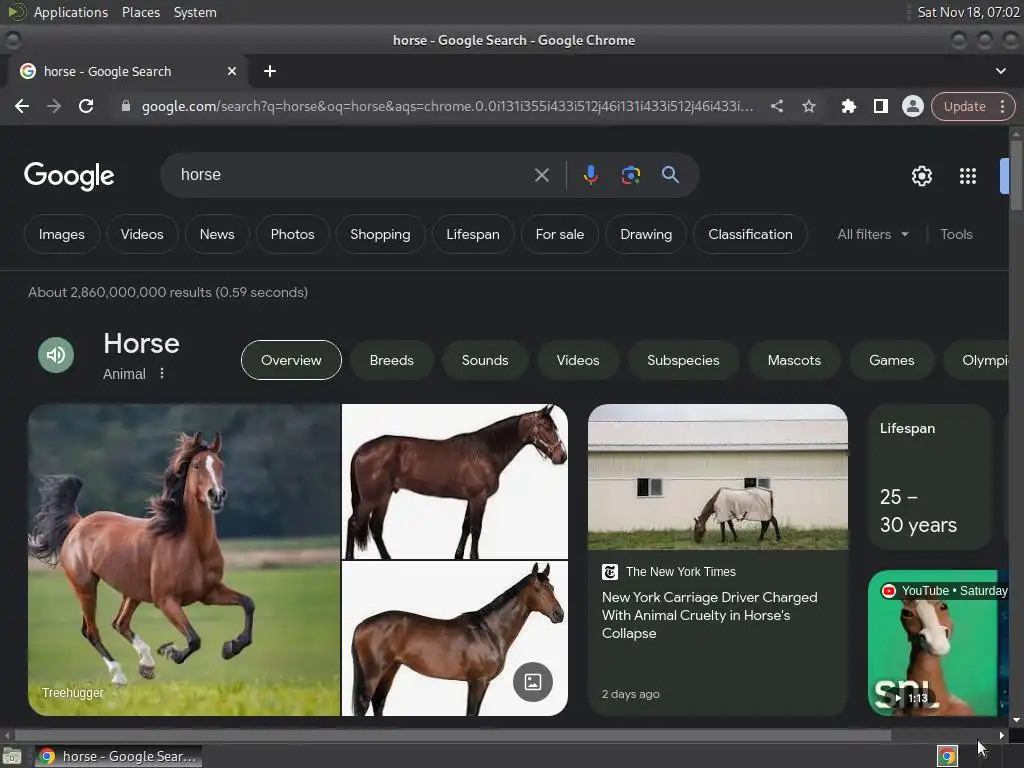This screenshot has height=768, width=1024.
Task: Select the Shopping filter chip
Action: coord(380,234)
